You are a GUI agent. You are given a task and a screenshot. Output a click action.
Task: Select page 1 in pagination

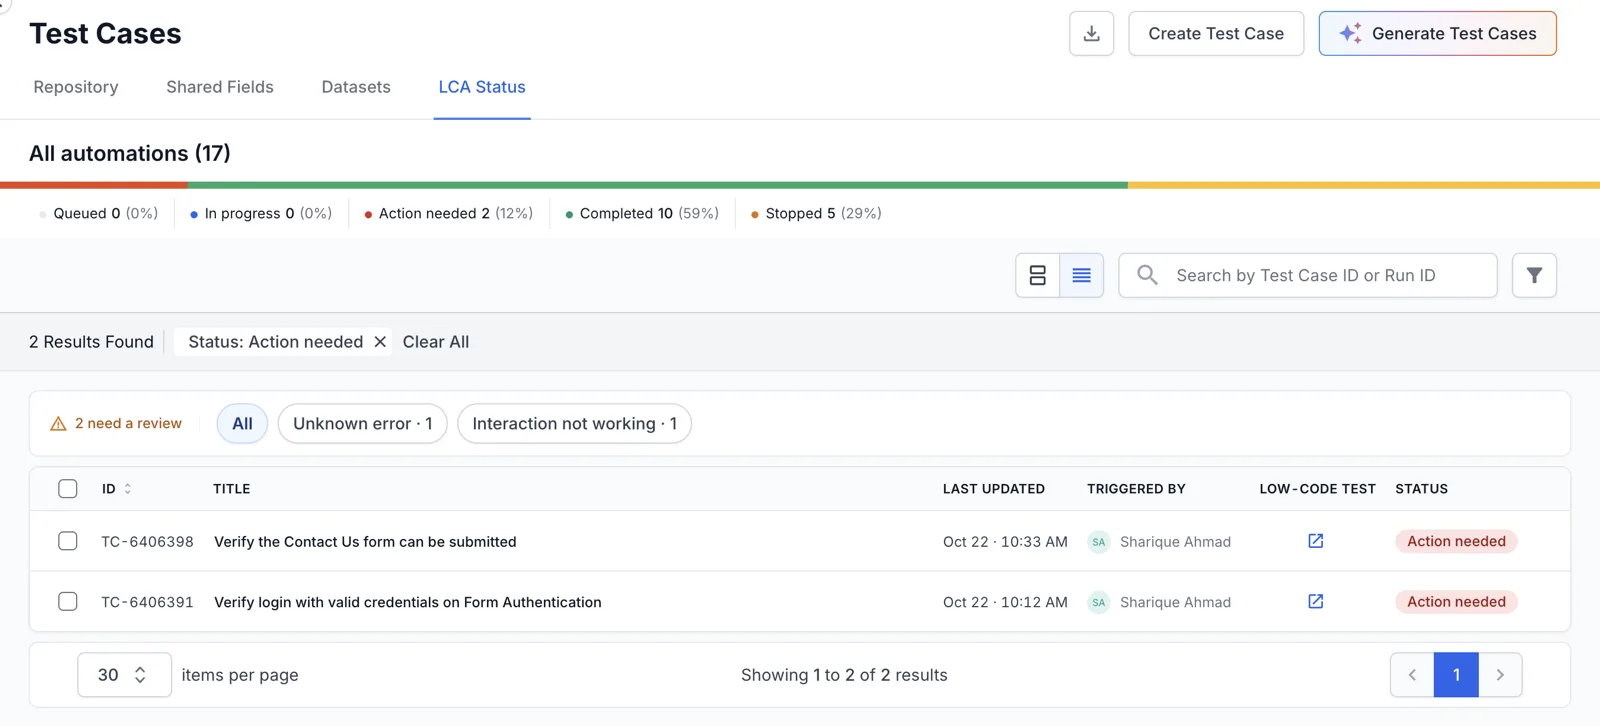pyautogui.click(x=1456, y=675)
